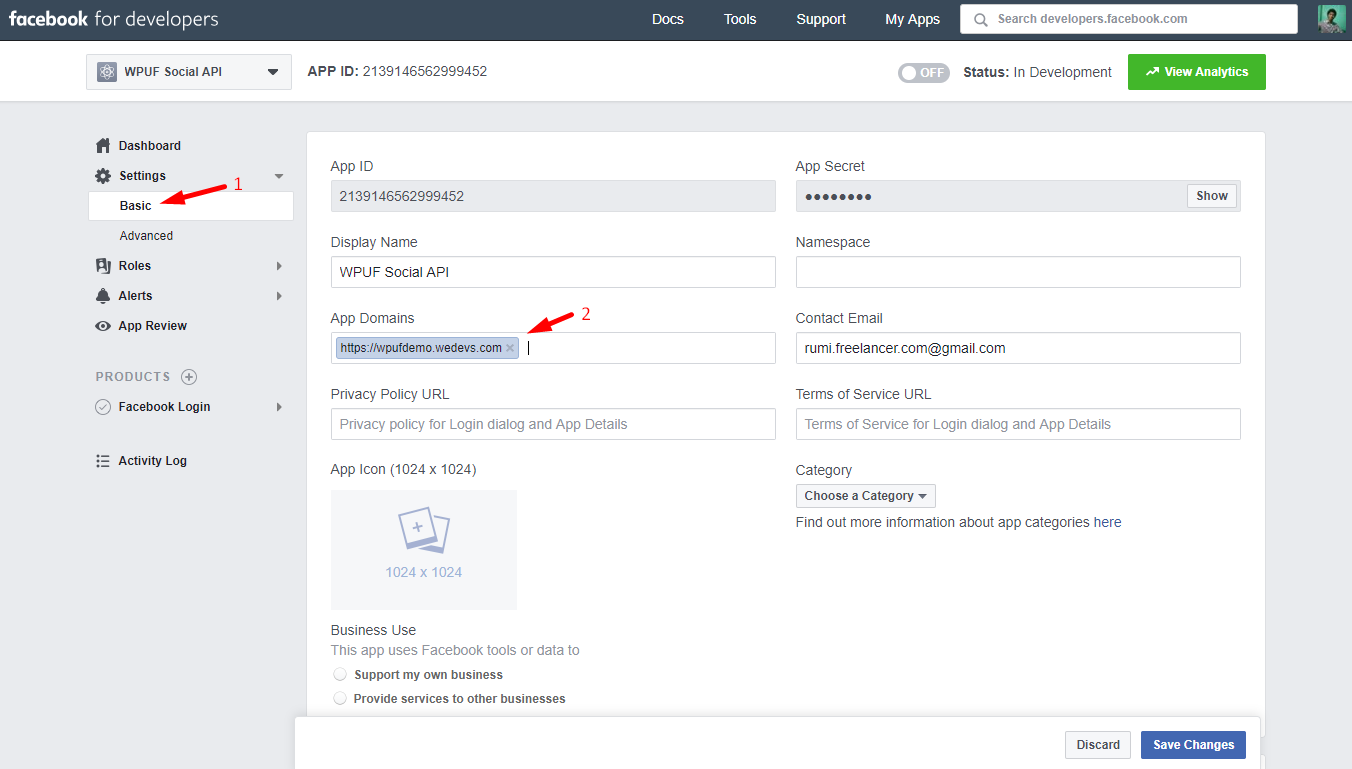The width and height of the screenshot is (1352, 769).
Task: Select Provide services to other businesses option
Action: coord(340,698)
